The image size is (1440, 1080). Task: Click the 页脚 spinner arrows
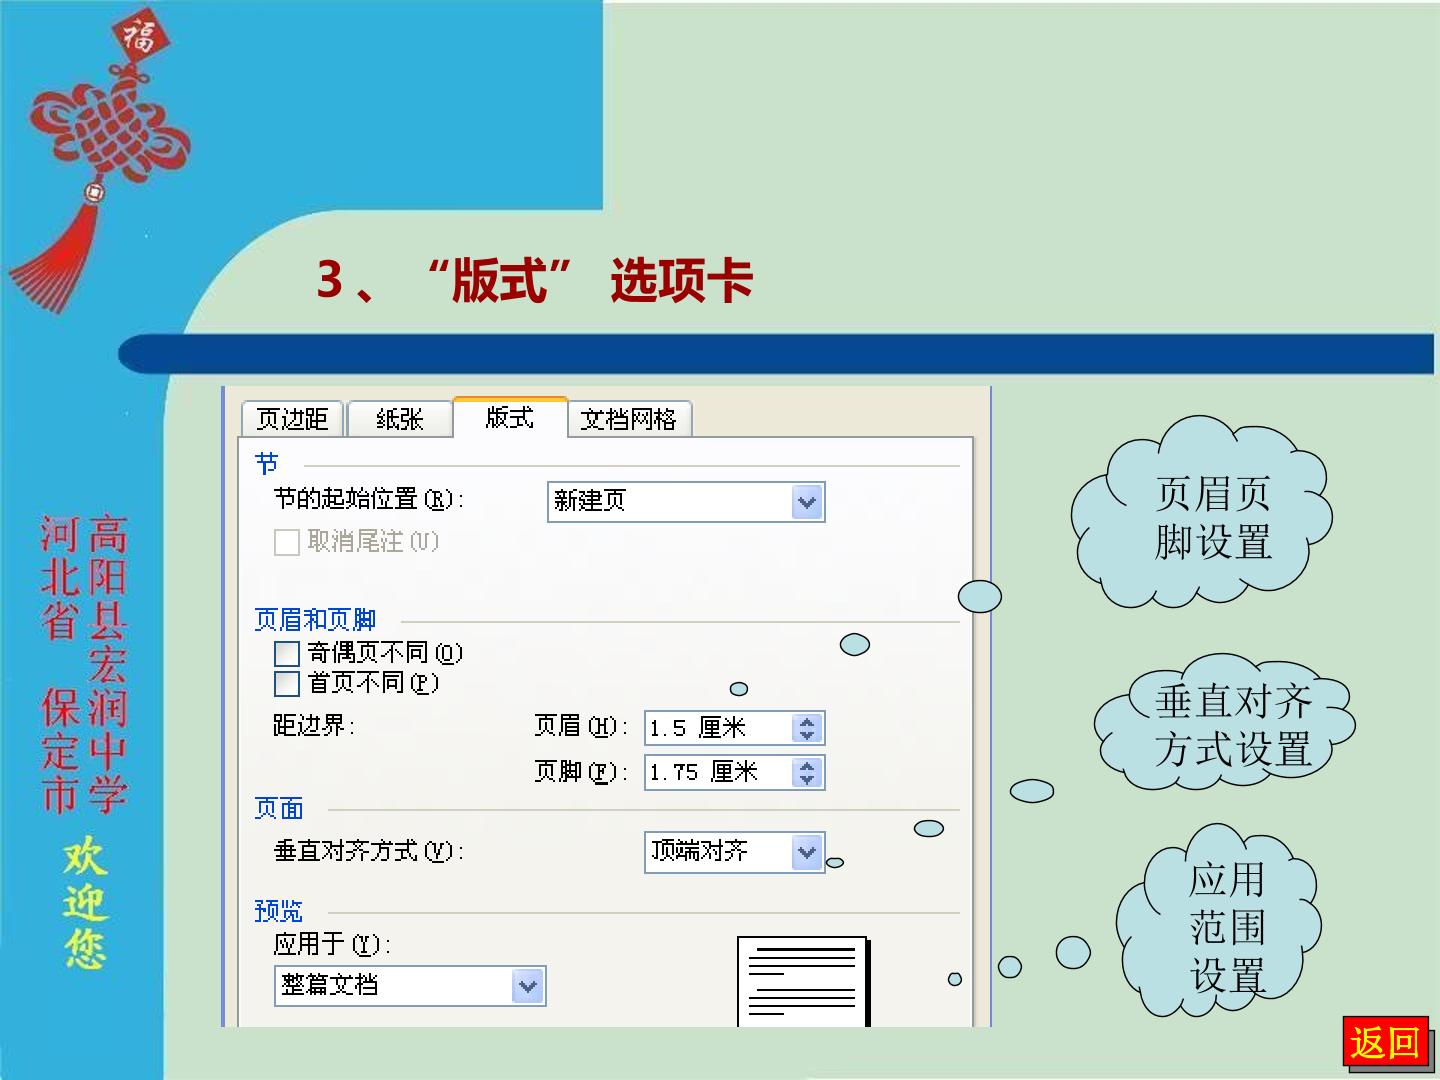coord(807,772)
